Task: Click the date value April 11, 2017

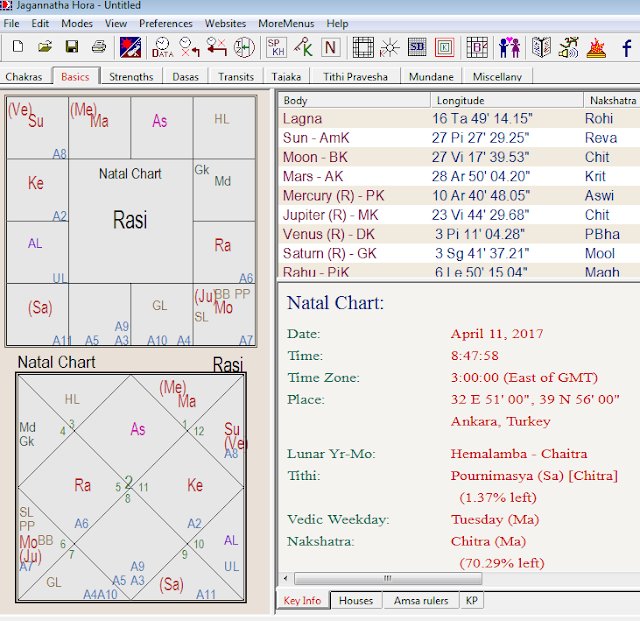Action: (497, 334)
